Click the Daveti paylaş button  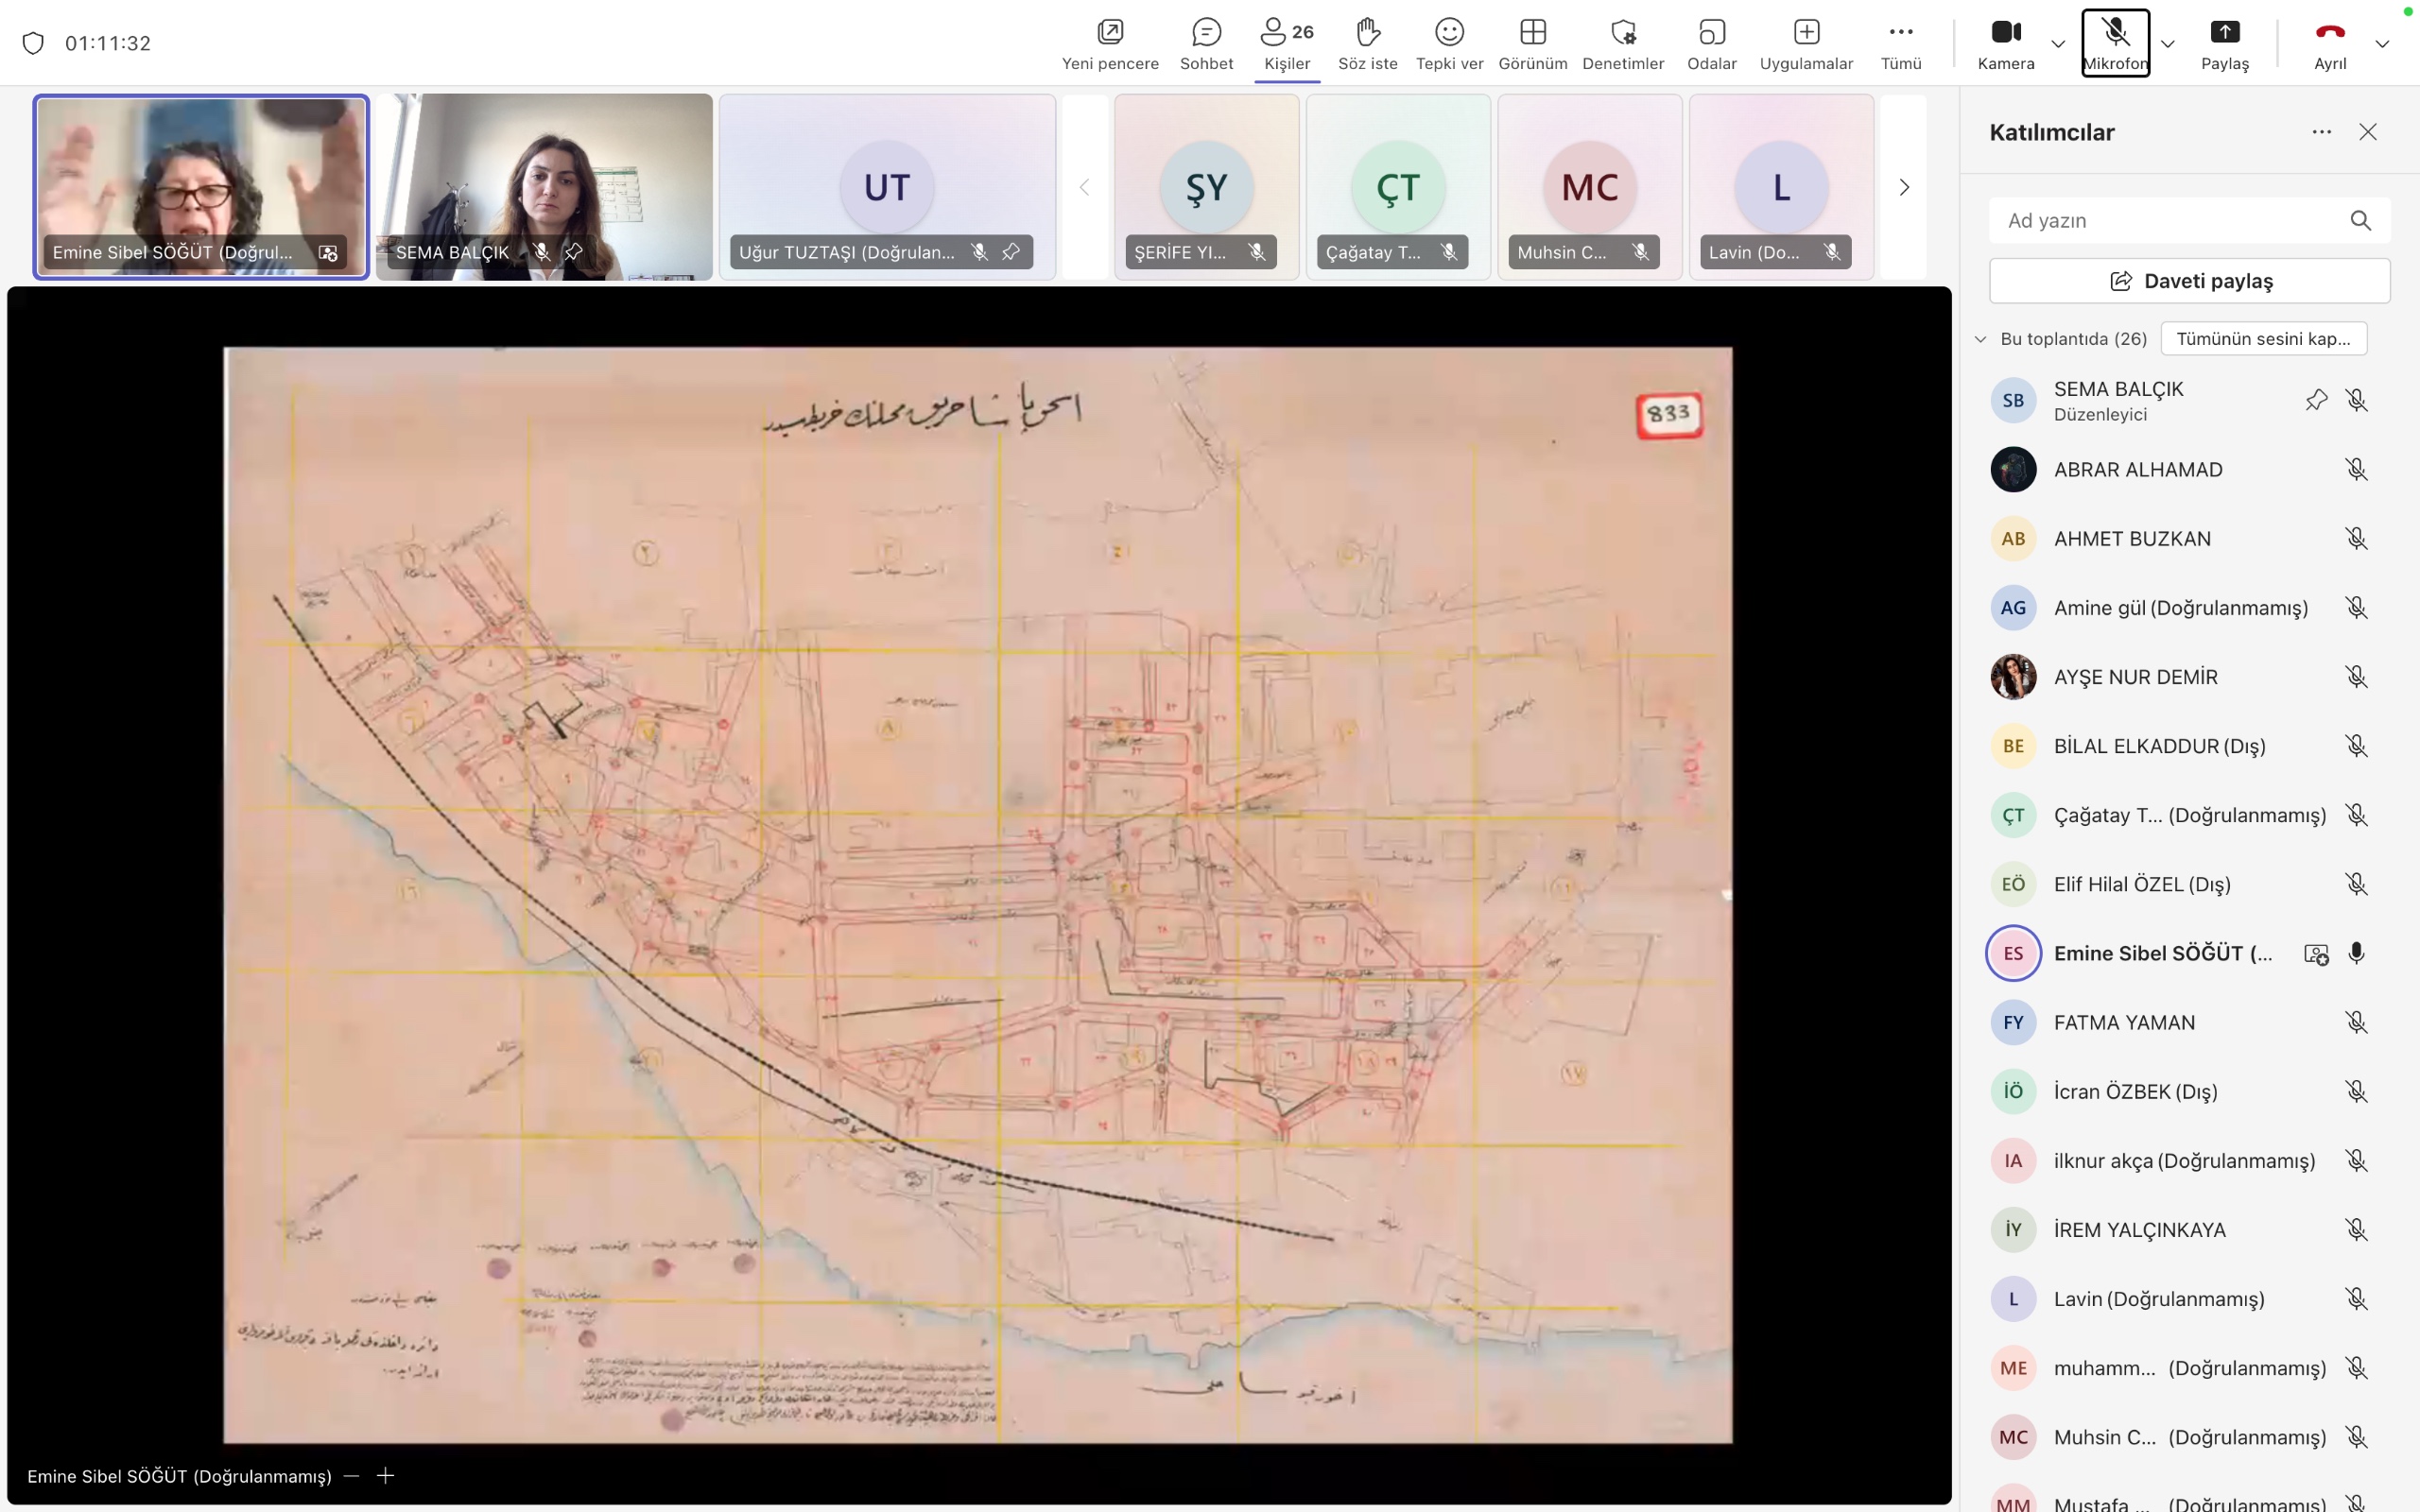2189,281
